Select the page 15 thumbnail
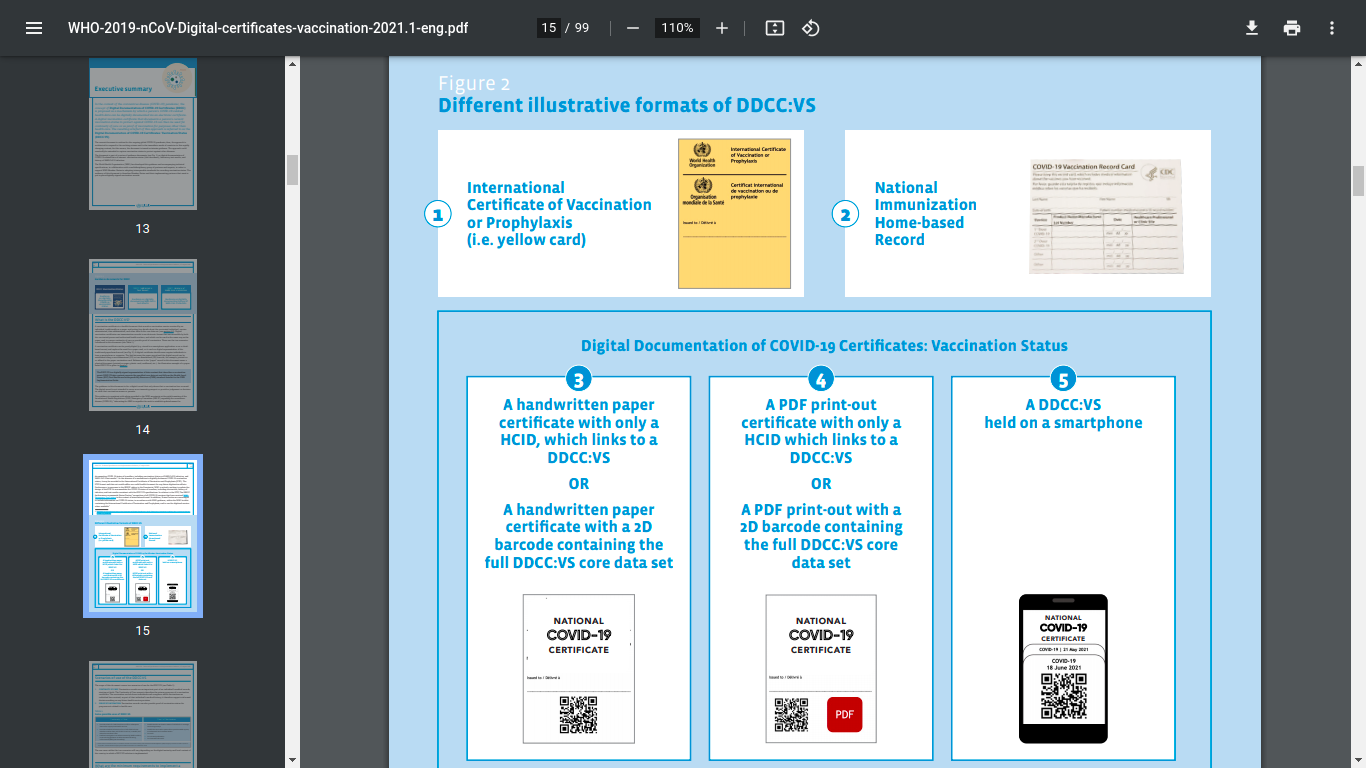Image resolution: width=1366 pixels, height=768 pixels. 143,536
